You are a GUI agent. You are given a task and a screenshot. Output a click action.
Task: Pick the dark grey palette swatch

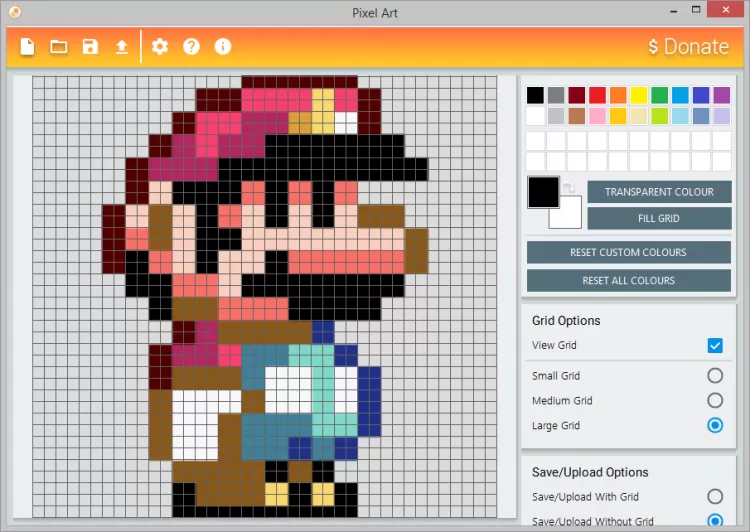click(556, 95)
